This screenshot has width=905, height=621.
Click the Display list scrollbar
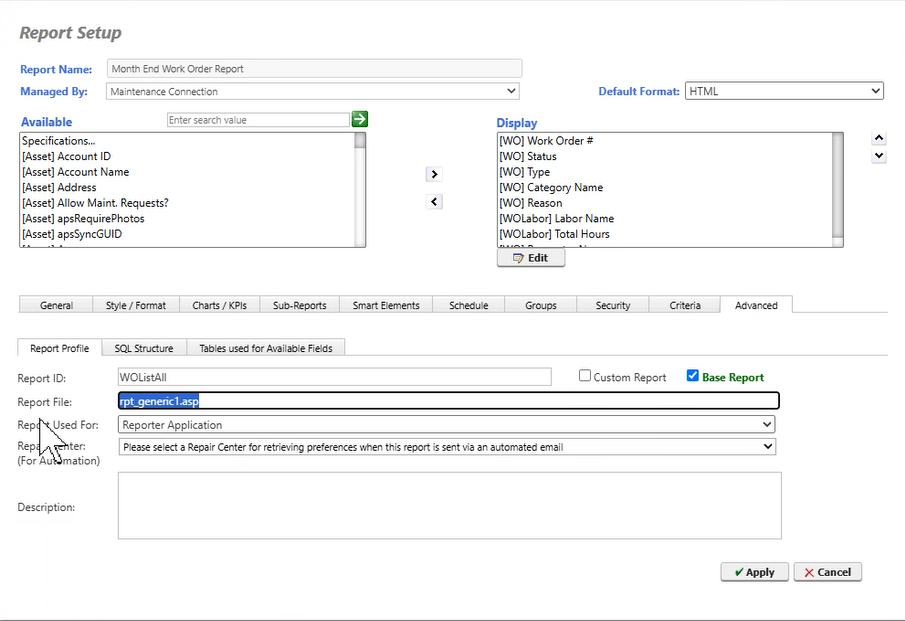coord(837,190)
